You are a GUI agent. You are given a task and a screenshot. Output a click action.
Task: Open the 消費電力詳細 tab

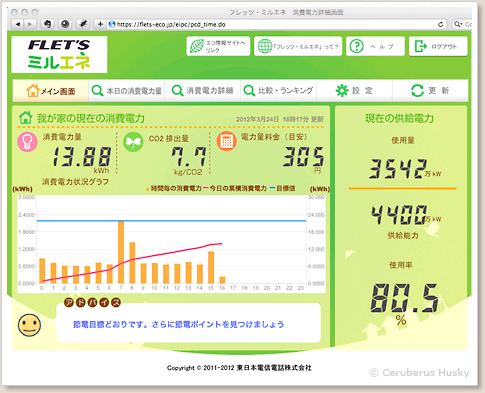pos(202,90)
